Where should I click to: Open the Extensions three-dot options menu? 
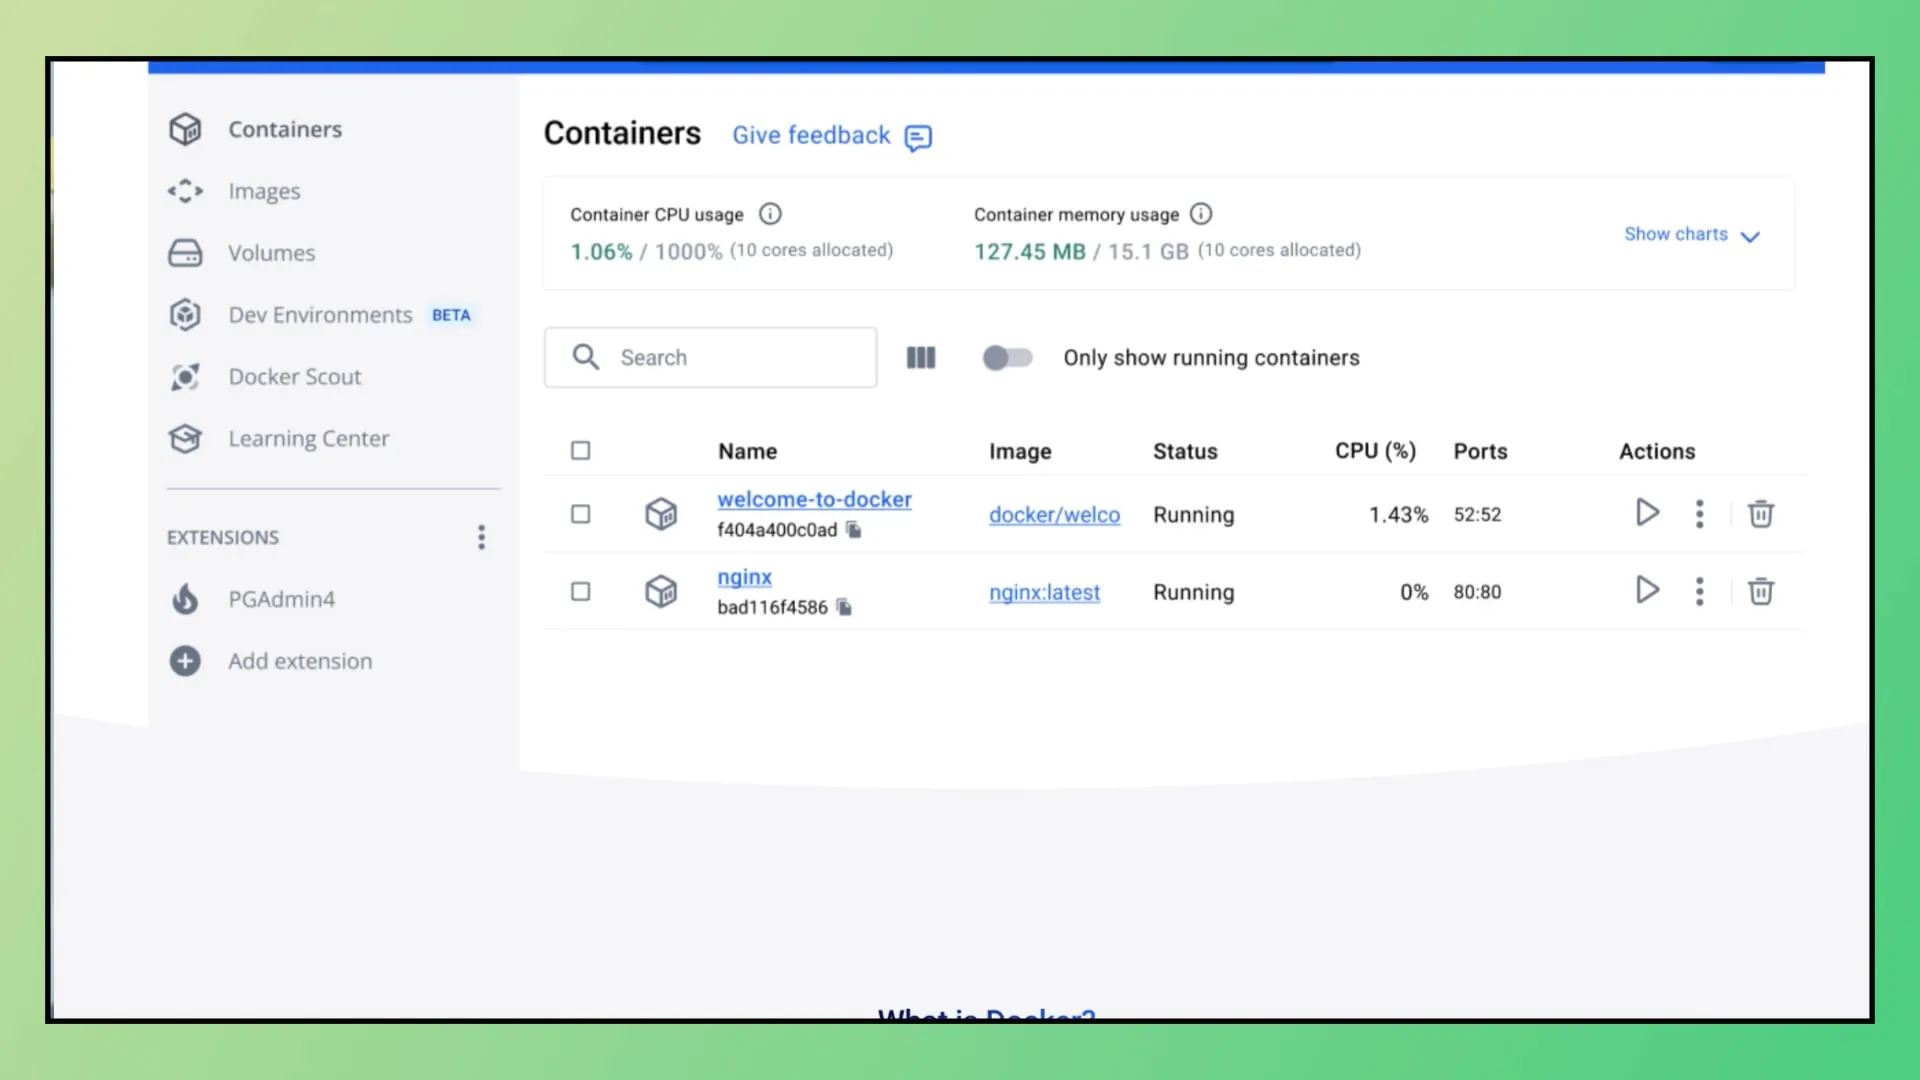pyautogui.click(x=481, y=538)
